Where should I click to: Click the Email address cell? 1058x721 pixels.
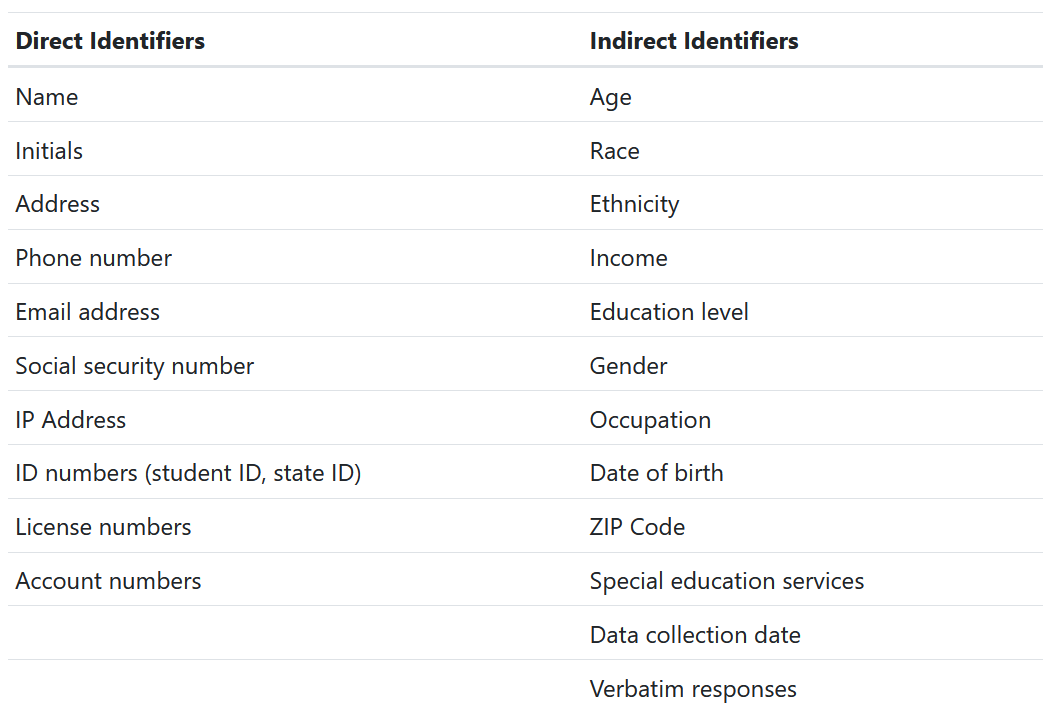click(x=88, y=312)
